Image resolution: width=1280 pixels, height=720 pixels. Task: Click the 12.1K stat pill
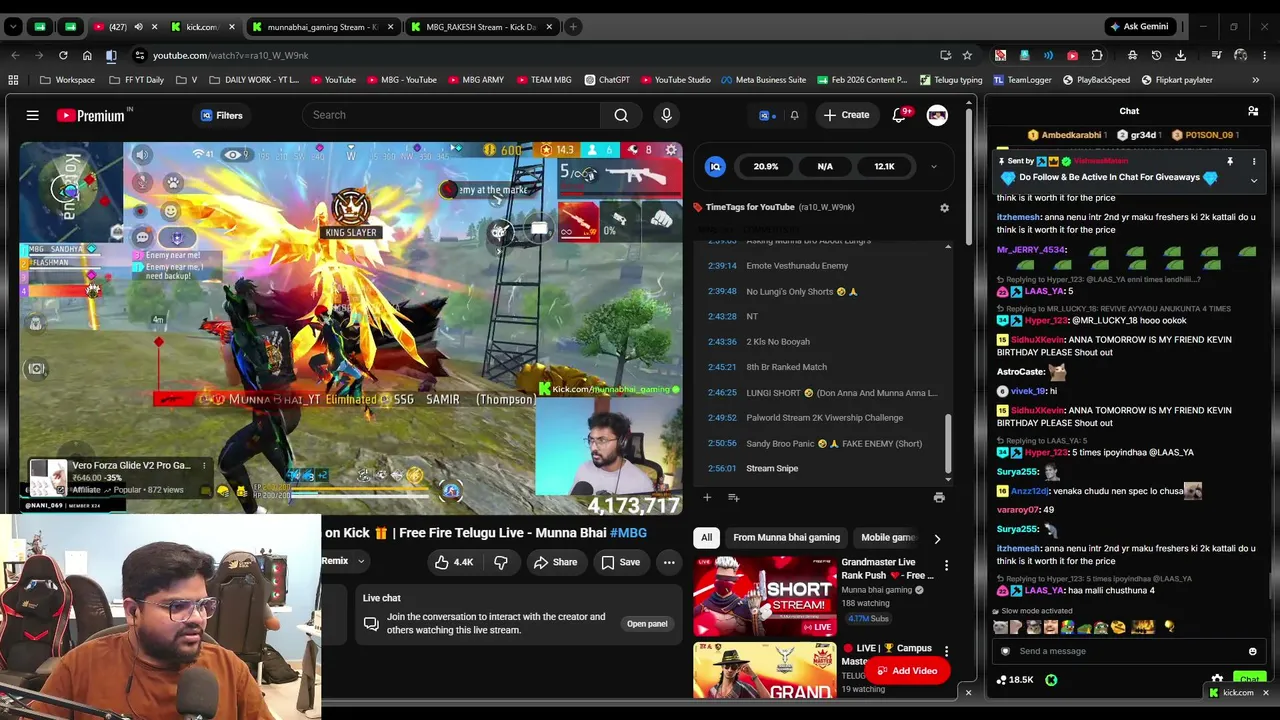tap(884, 167)
